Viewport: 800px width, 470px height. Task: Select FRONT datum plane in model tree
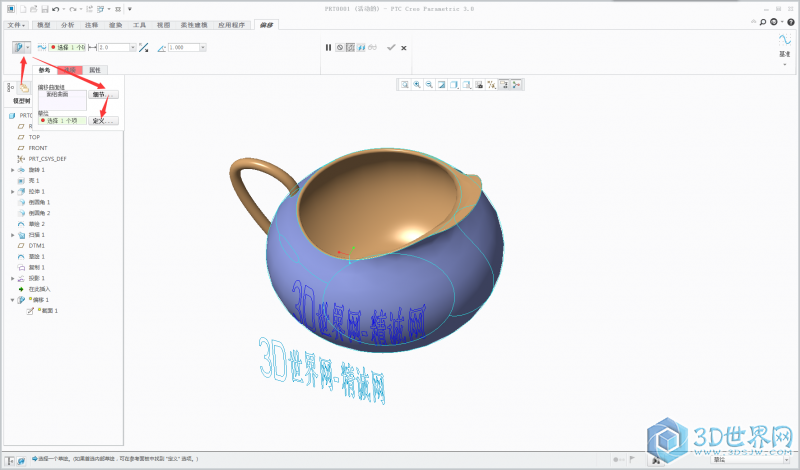click(38, 148)
